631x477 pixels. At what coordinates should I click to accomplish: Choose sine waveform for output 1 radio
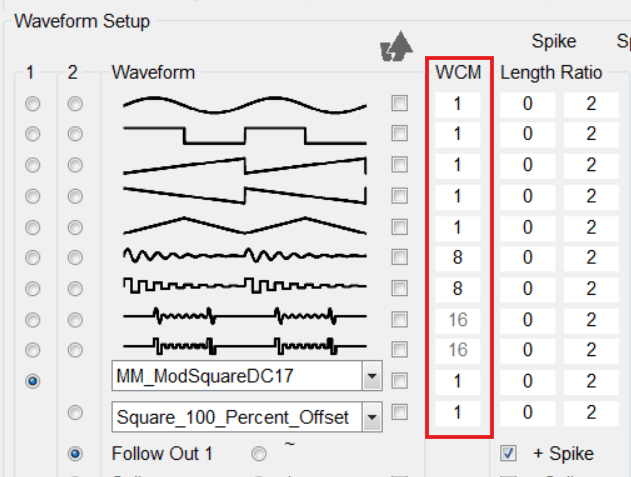tap(33, 104)
